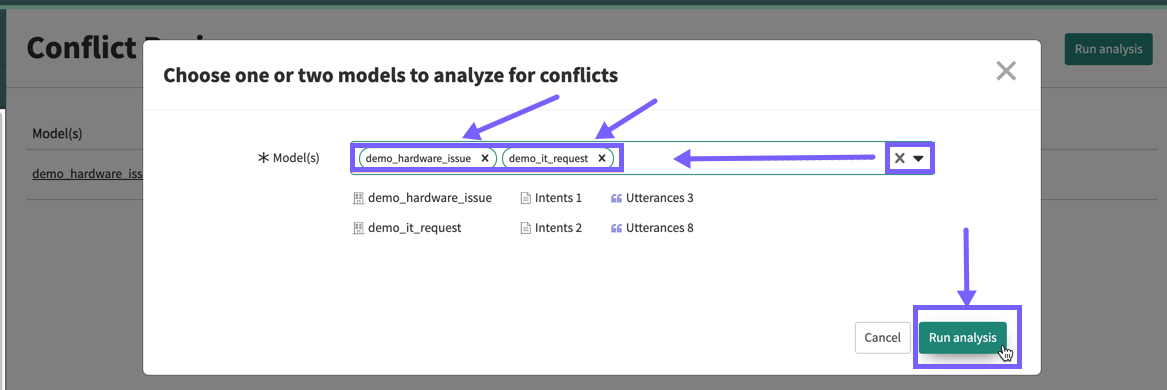
Task: Click the Intents 1 text
Action: click(558, 198)
